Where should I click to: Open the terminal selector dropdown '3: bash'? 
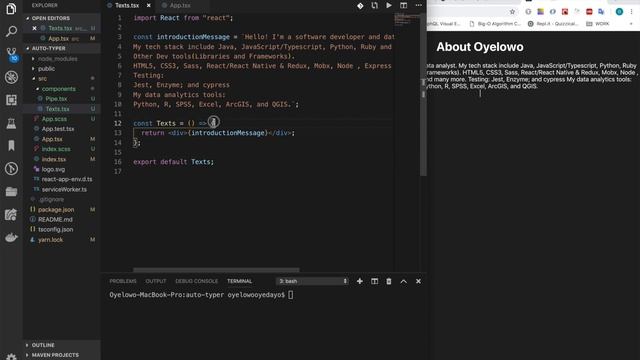[x=313, y=281]
